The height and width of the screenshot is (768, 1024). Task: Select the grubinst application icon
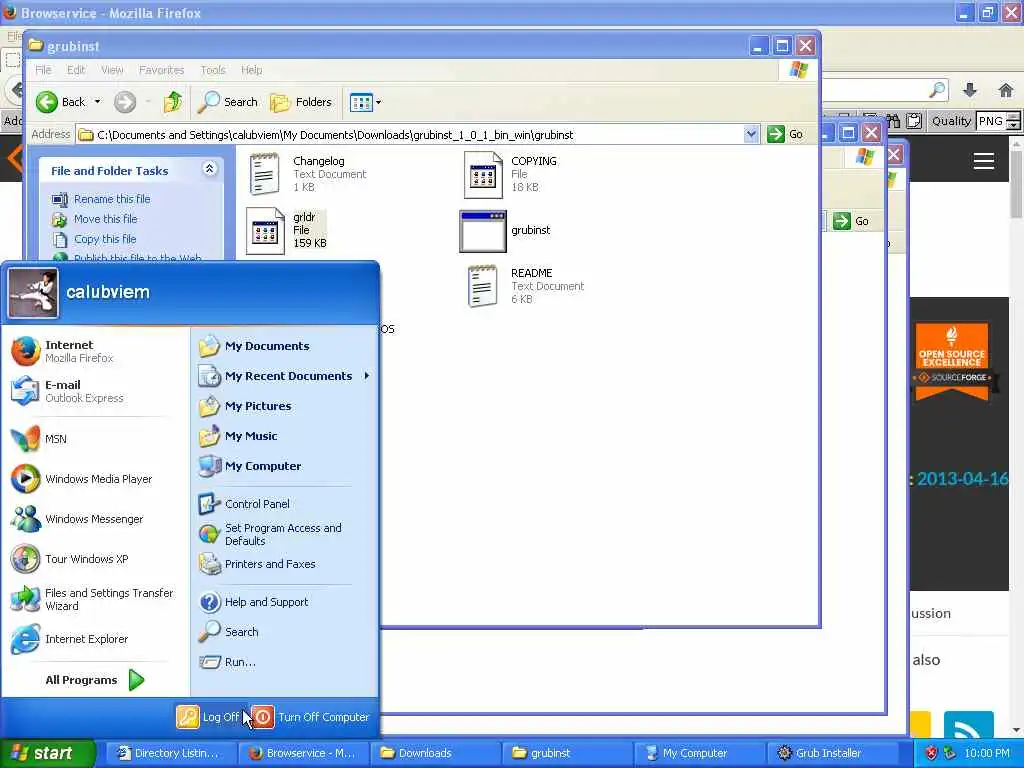coord(483,231)
